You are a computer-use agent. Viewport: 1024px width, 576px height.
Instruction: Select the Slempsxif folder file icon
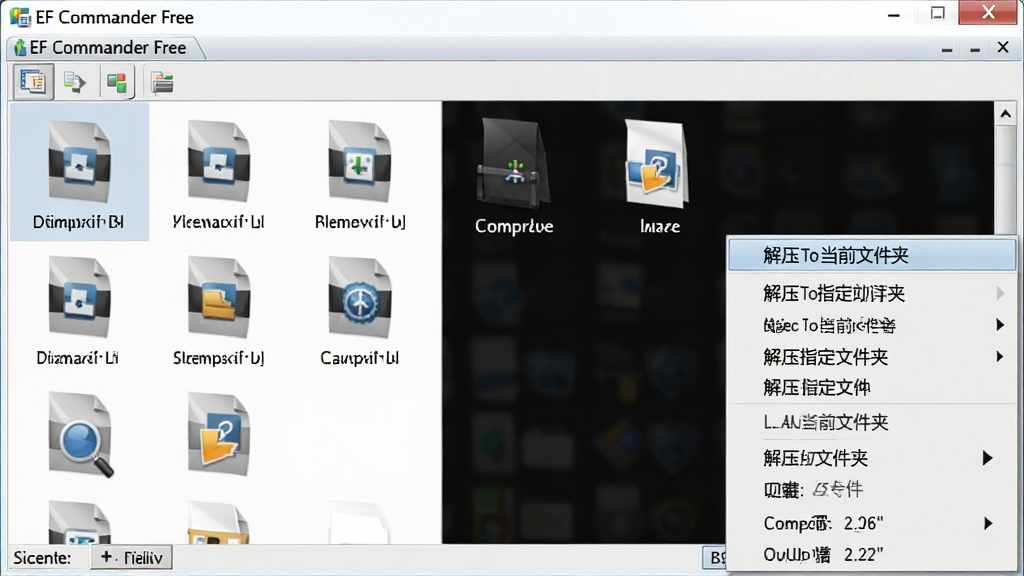coord(218,297)
